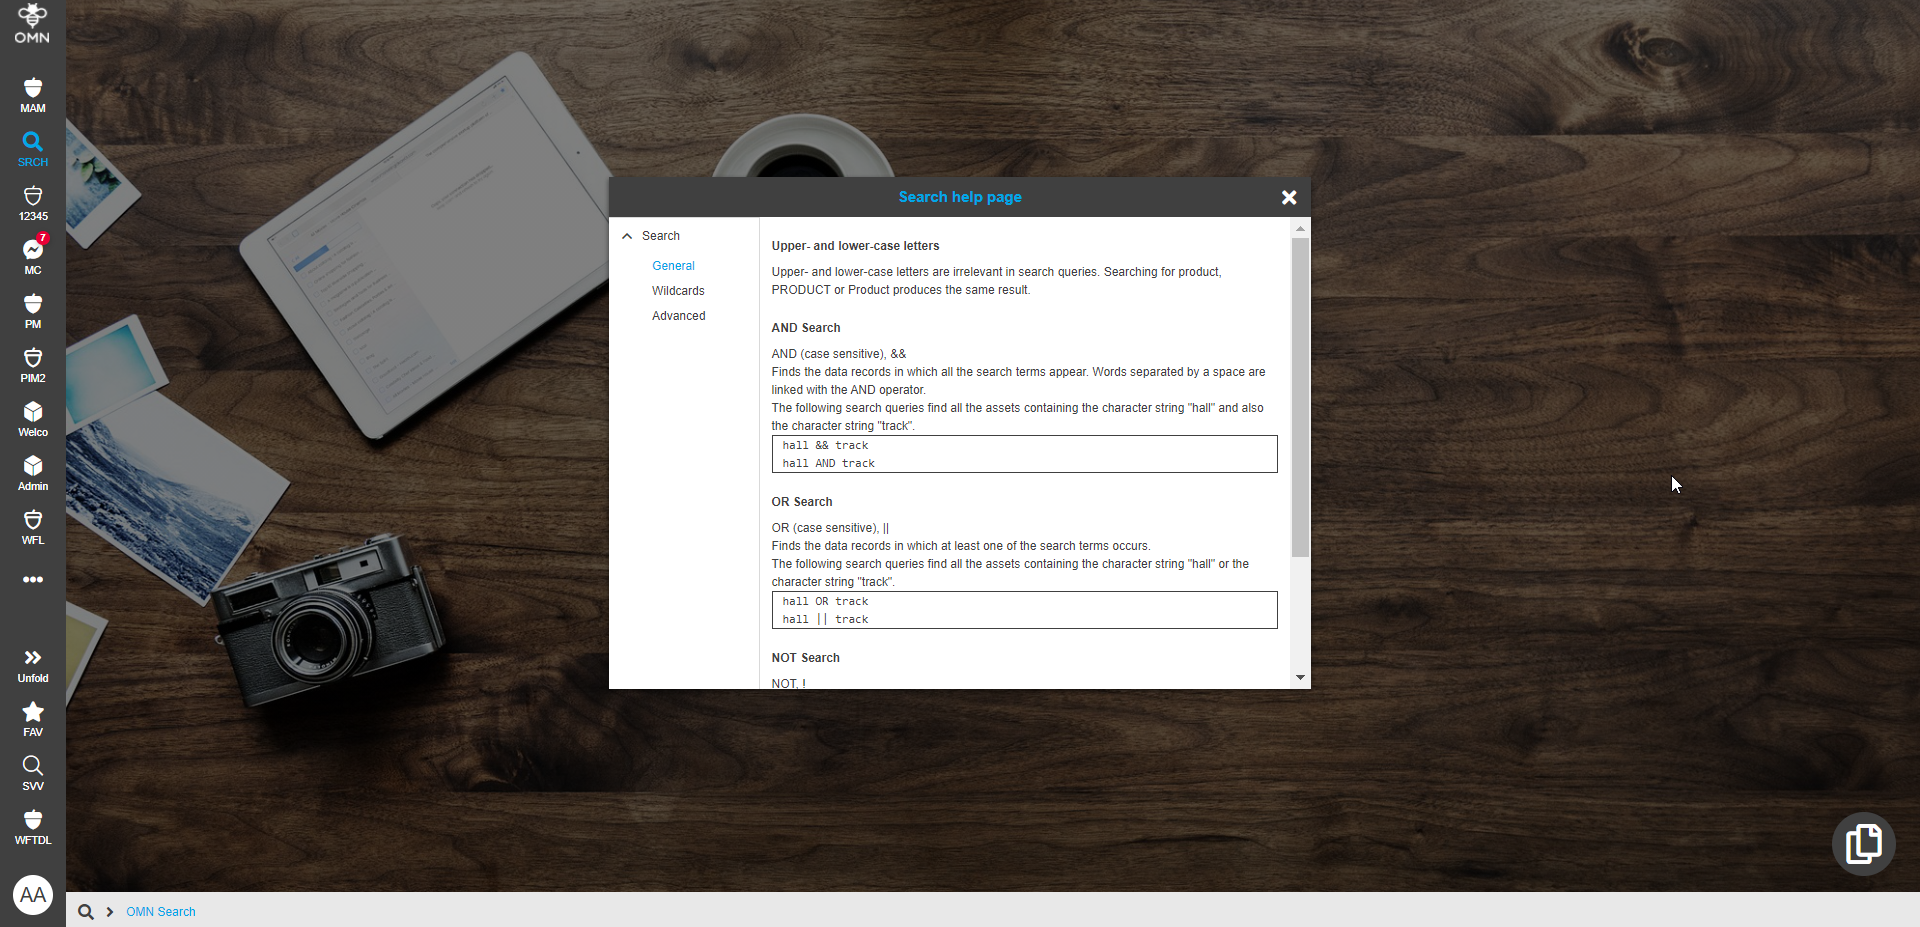Open the floating documents button bottom right
Image resolution: width=1920 pixels, height=927 pixels.
pyautogui.click(x=1863, y=843)
